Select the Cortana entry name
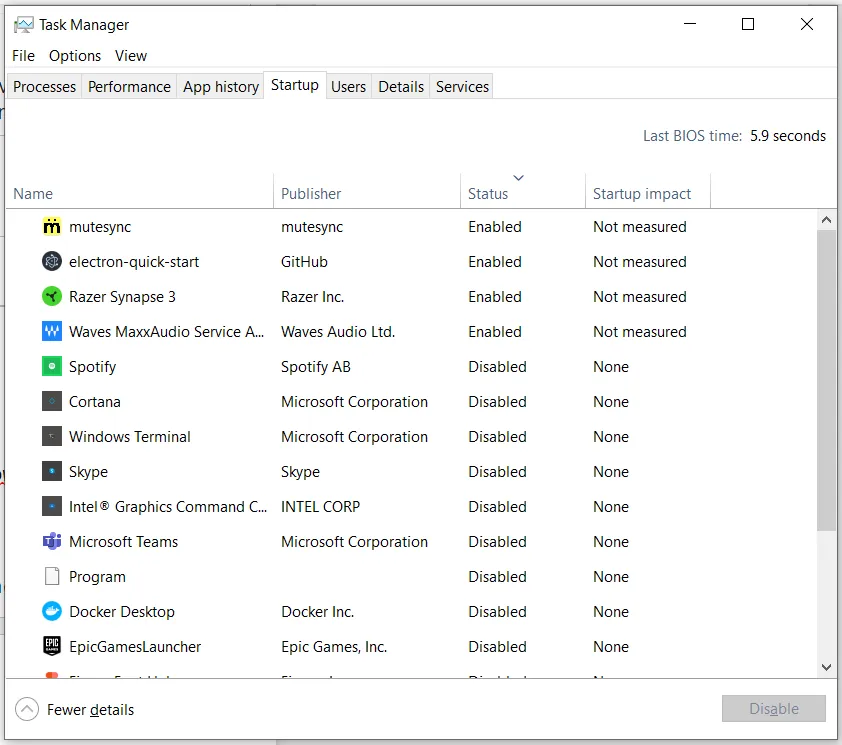This screenshot has height=745, width=842. click(95, 401)
